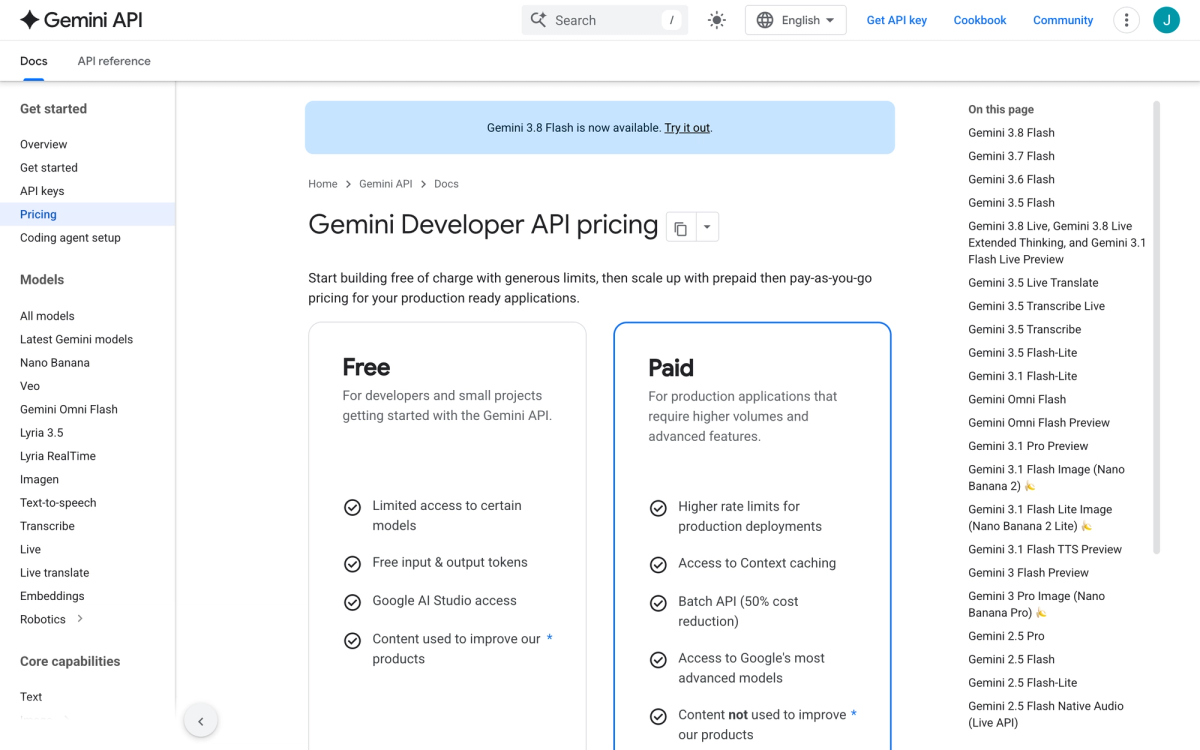Click the Search documentation field
The image size is (1200, 750).
pos(605,20)
